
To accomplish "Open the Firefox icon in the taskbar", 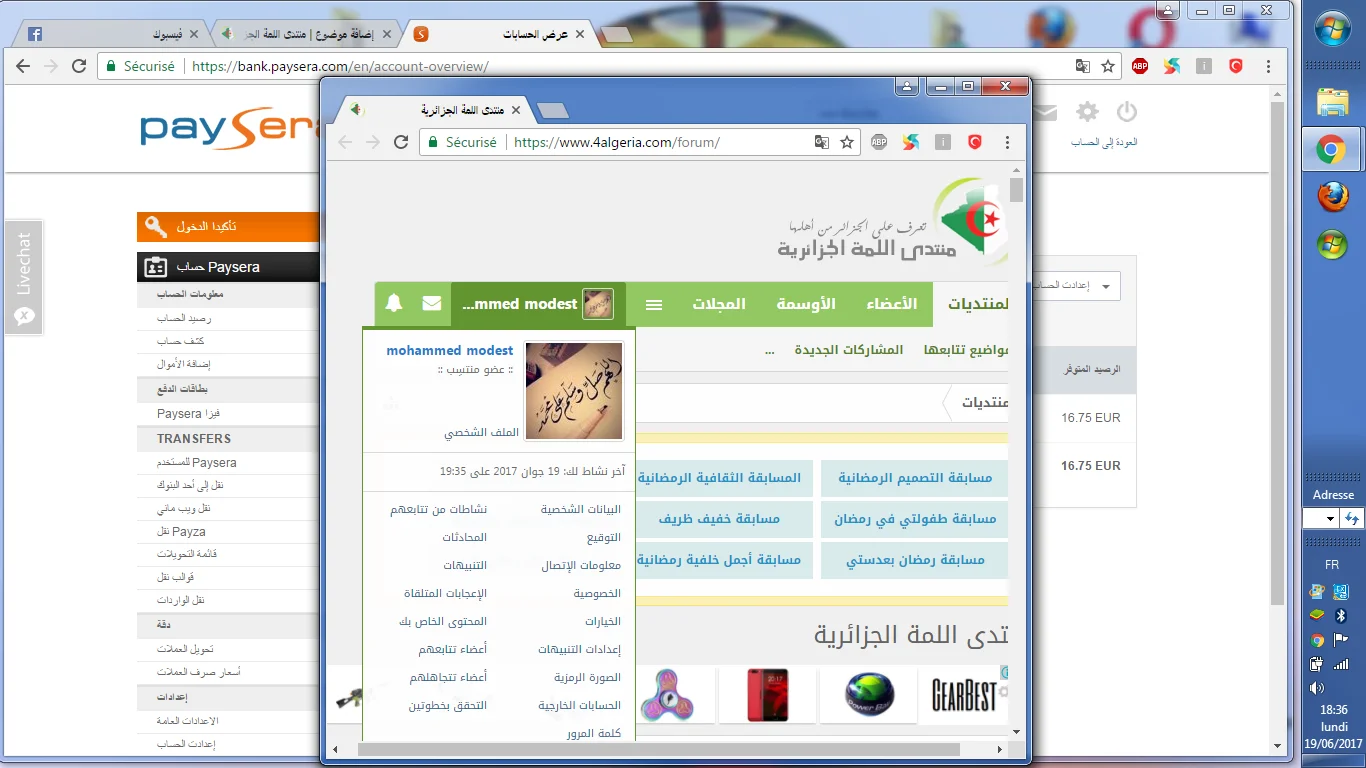I will [1332, 198].
